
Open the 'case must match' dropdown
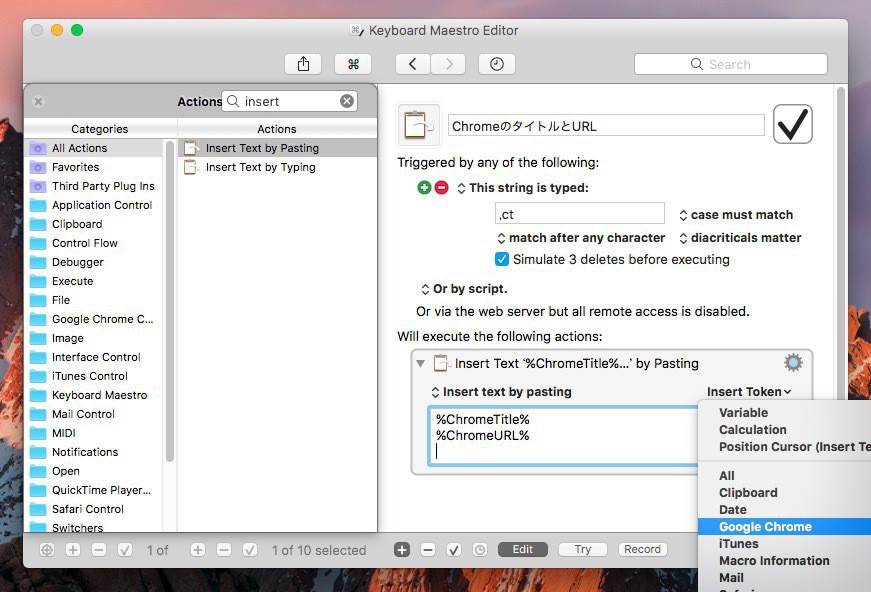735,215
